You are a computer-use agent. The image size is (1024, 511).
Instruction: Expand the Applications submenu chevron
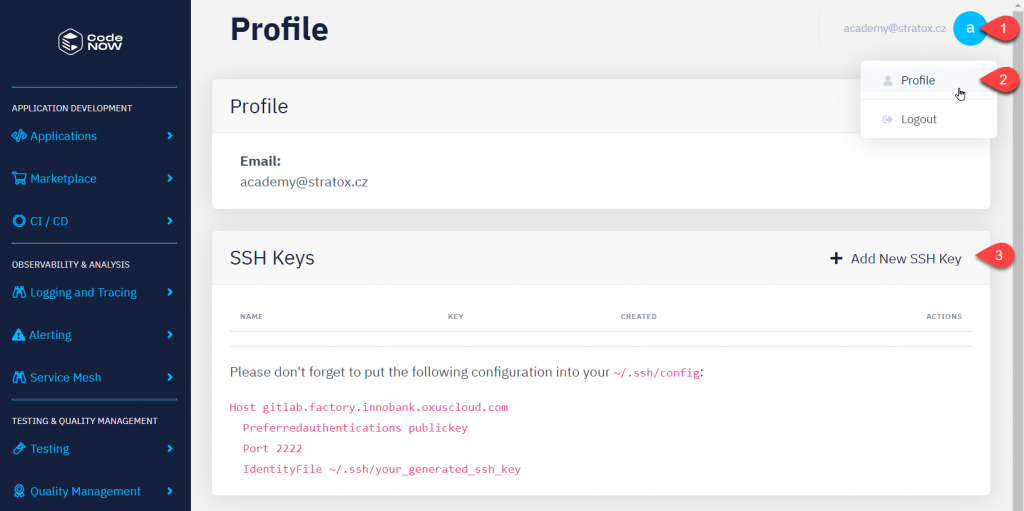(x=170, y=136)
